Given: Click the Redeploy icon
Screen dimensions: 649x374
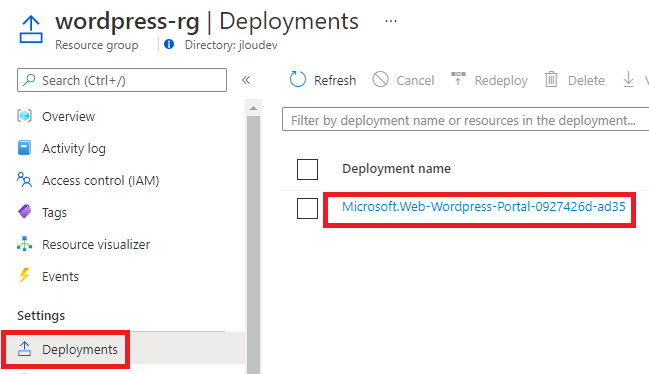Looking at the screenshot, I should pyautogui.click(x=458, y=79).
